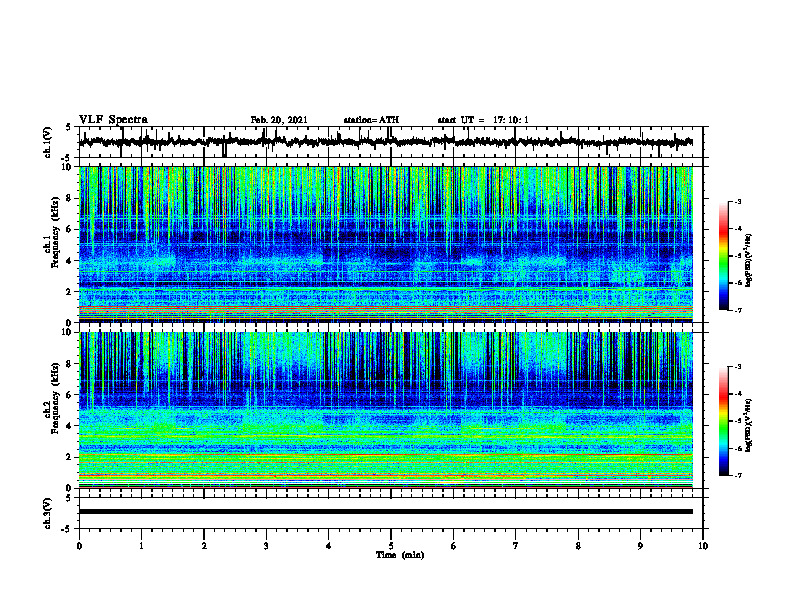Image resolution: width=792 pixels, height=612 pixels.
Task: Click the "ch.3(V)" axis label
Action: coord(48,513)
